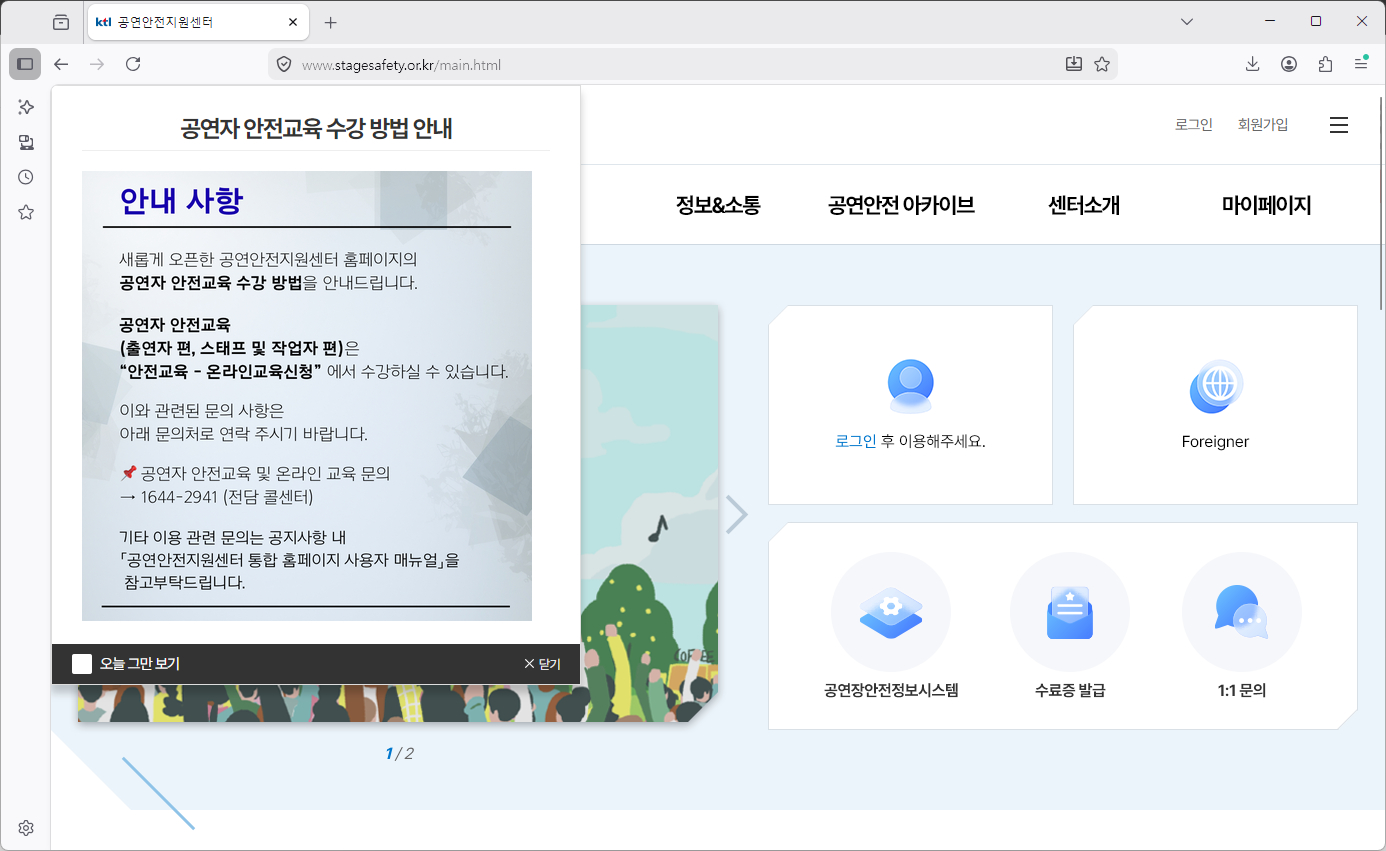Open the tab overview button in title bar
The height and width of the screenshot is (851, 1386).
(61, 22)
